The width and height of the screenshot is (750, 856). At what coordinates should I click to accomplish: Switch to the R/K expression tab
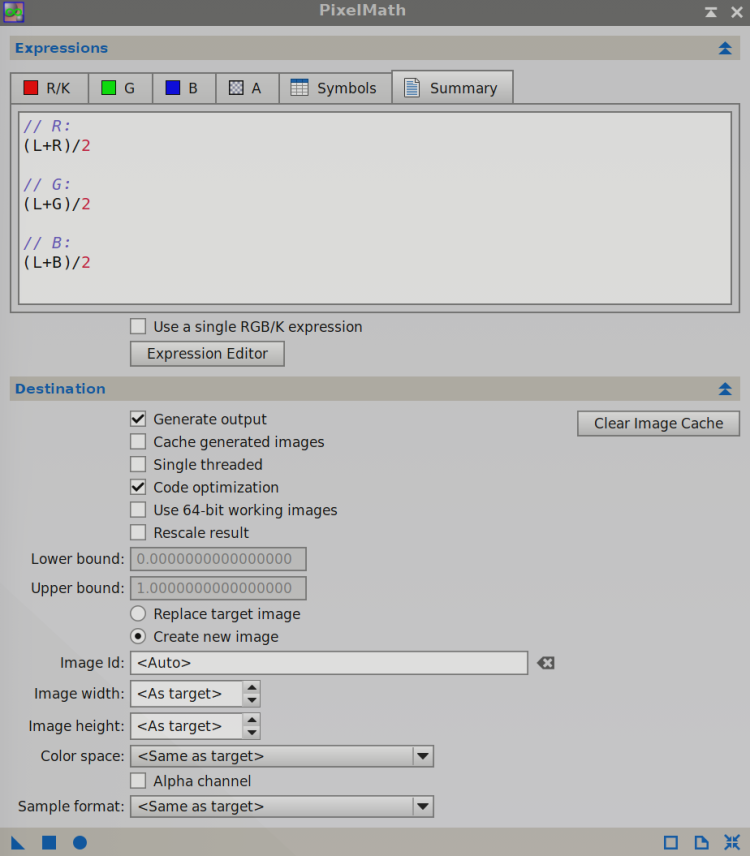point(49,88)
